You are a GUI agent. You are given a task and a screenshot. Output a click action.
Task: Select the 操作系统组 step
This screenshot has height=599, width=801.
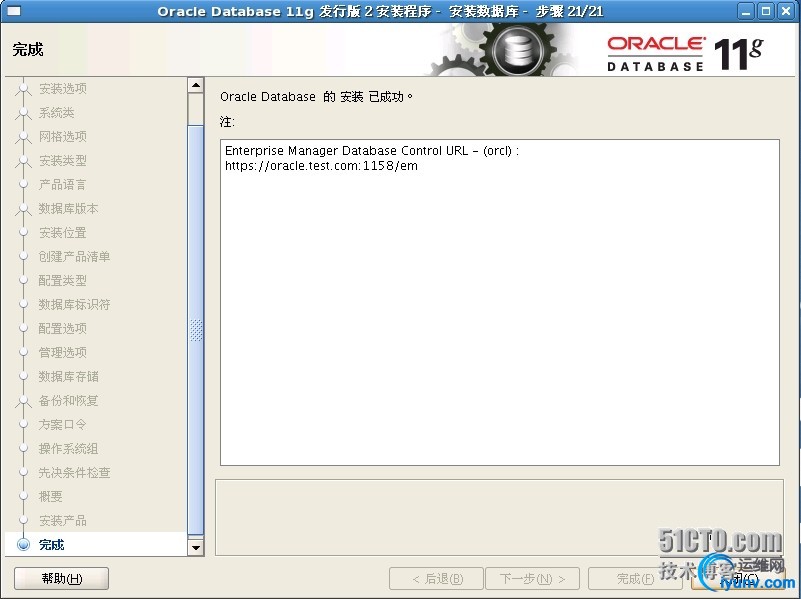[x=68, y=448]
